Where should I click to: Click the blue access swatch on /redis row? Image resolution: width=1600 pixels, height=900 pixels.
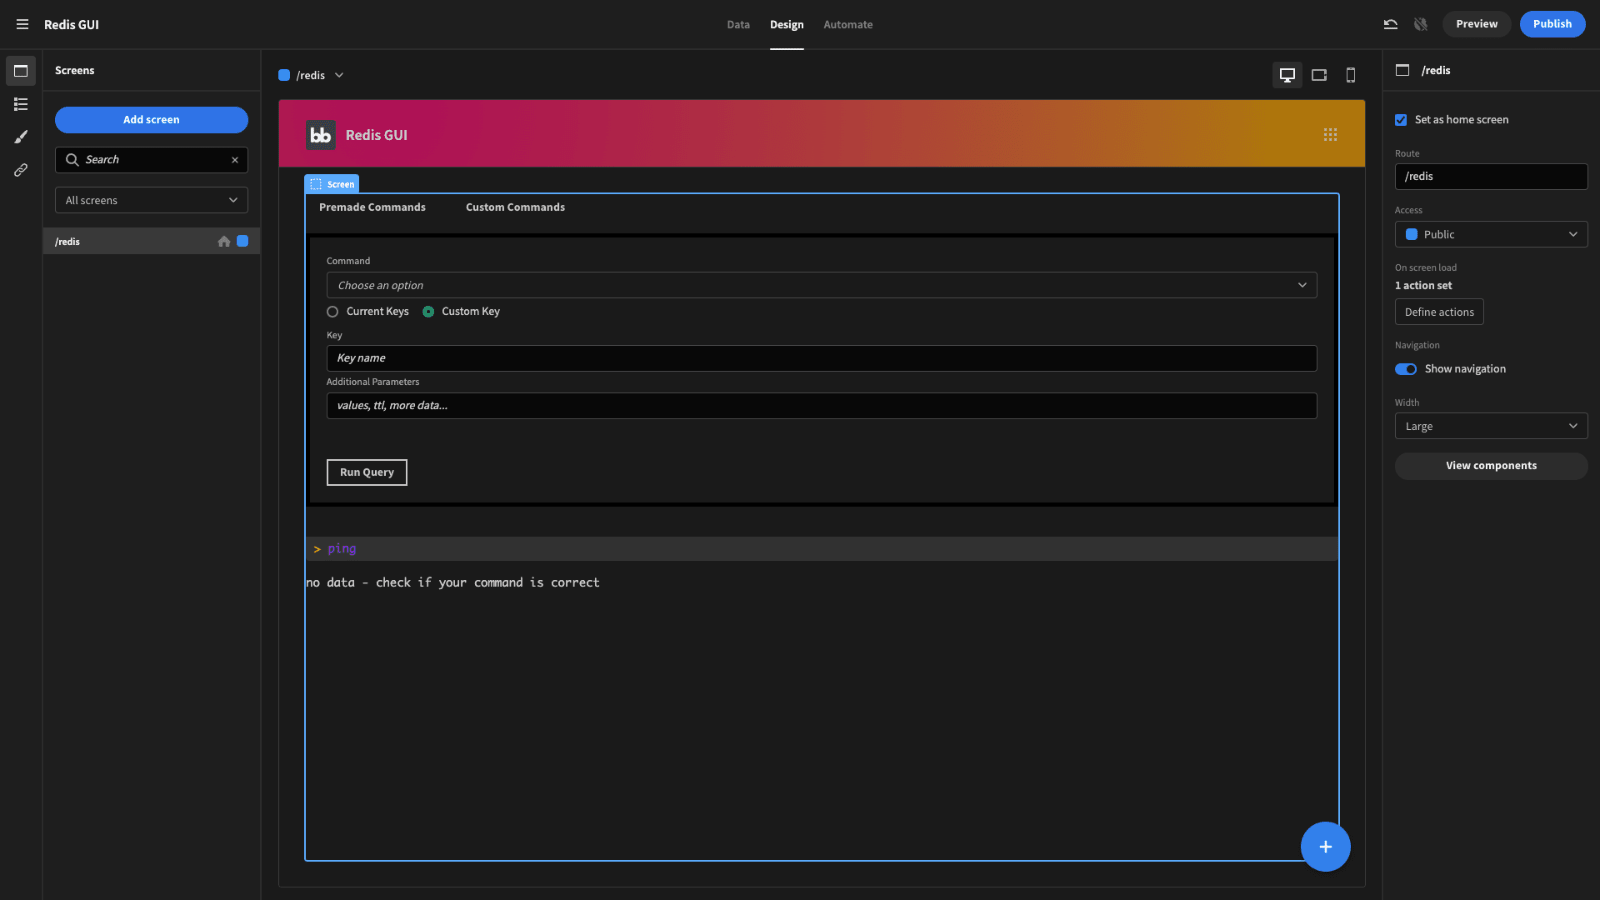click(242, 241)
